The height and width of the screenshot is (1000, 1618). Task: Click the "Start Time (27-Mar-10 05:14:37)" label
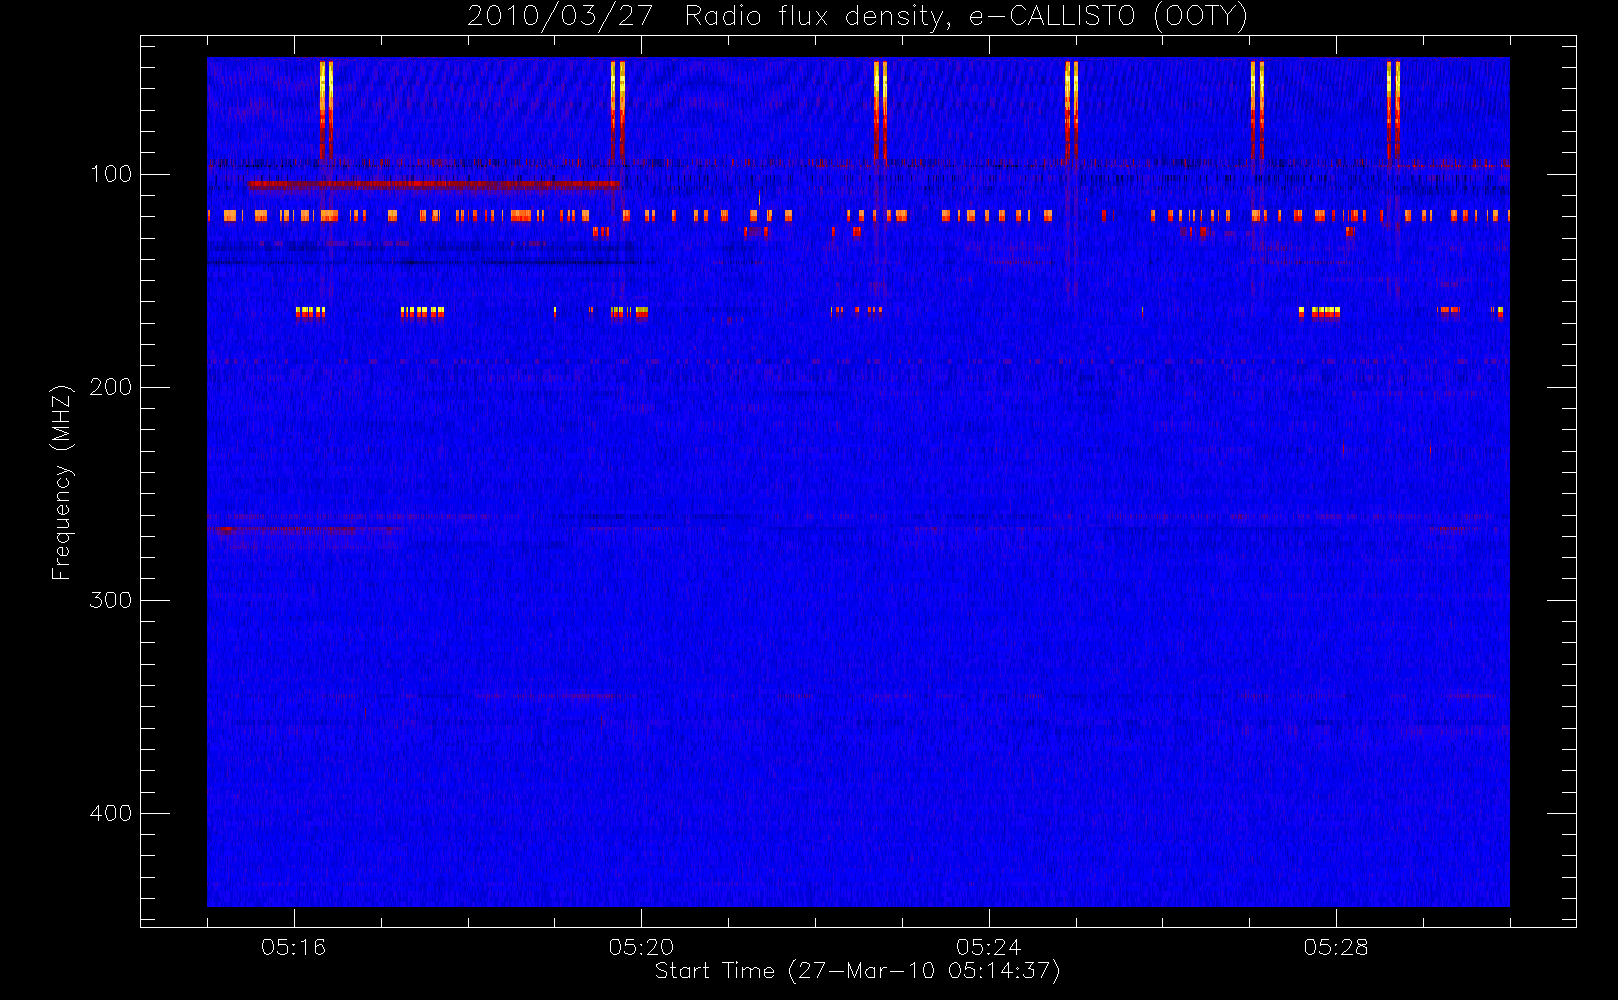pyautogui.click(x=858, y=971)
